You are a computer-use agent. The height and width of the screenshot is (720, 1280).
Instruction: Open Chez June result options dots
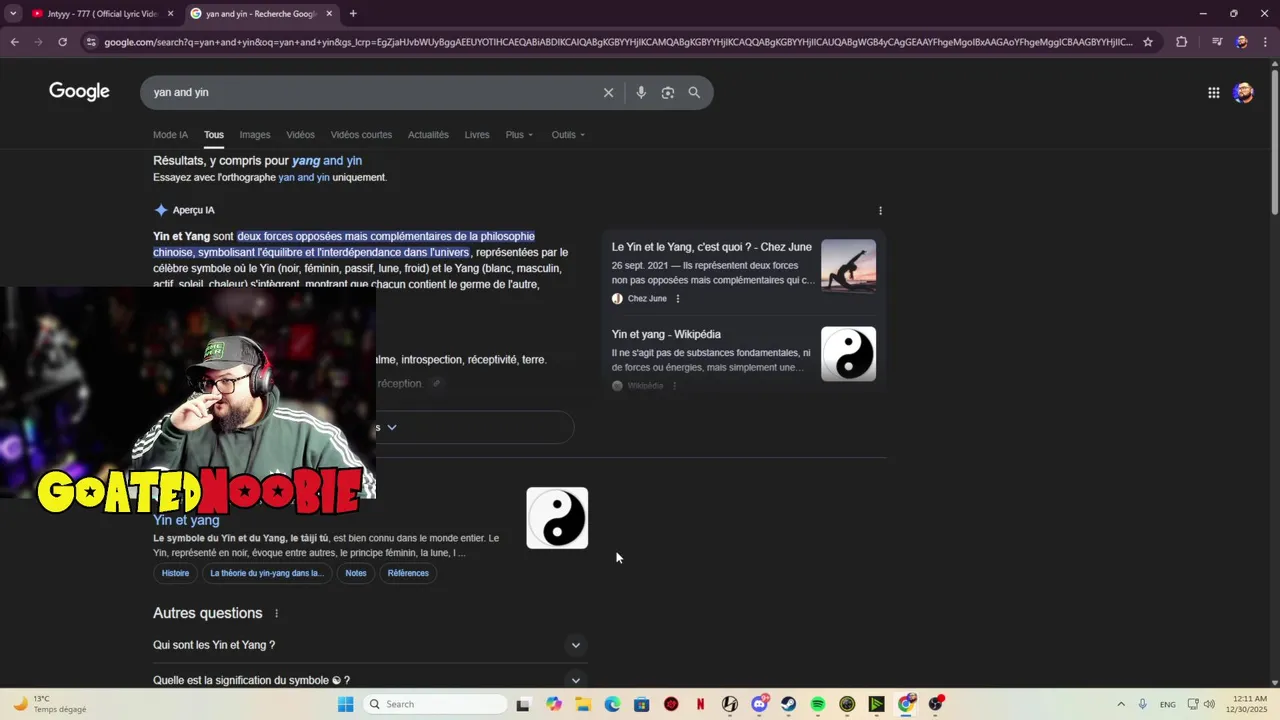click(677, 299)
